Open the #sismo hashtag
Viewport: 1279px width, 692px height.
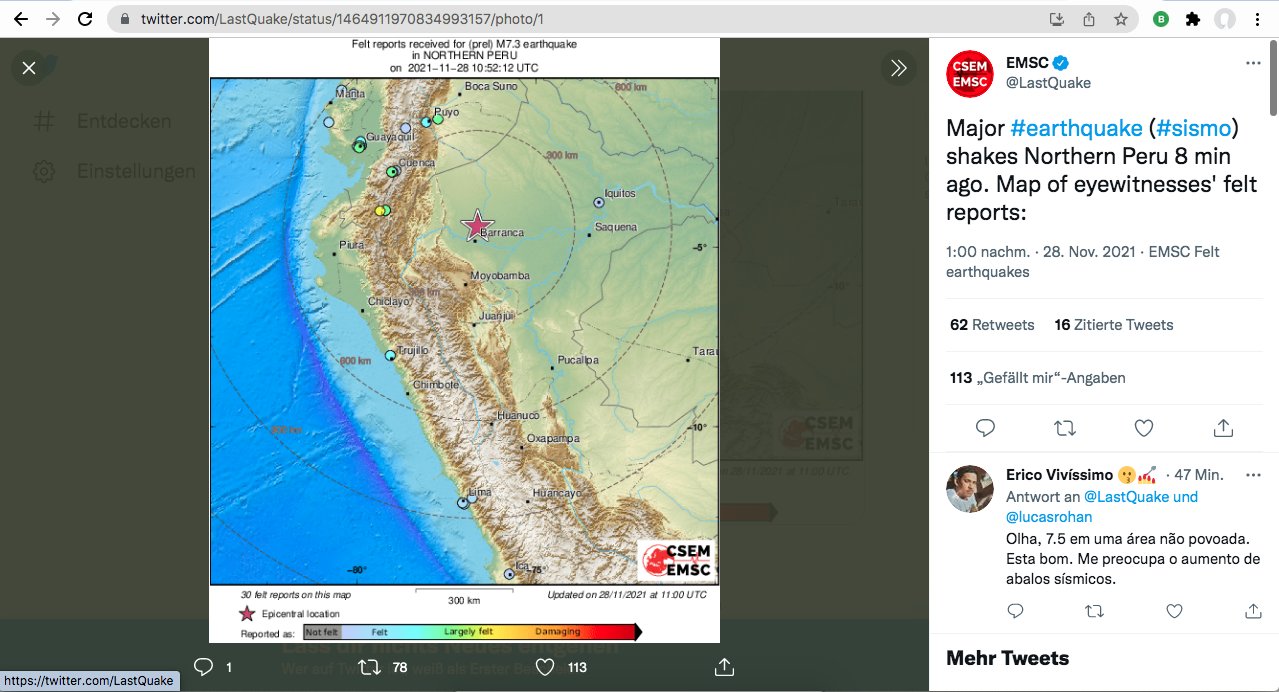(1193, 128)
